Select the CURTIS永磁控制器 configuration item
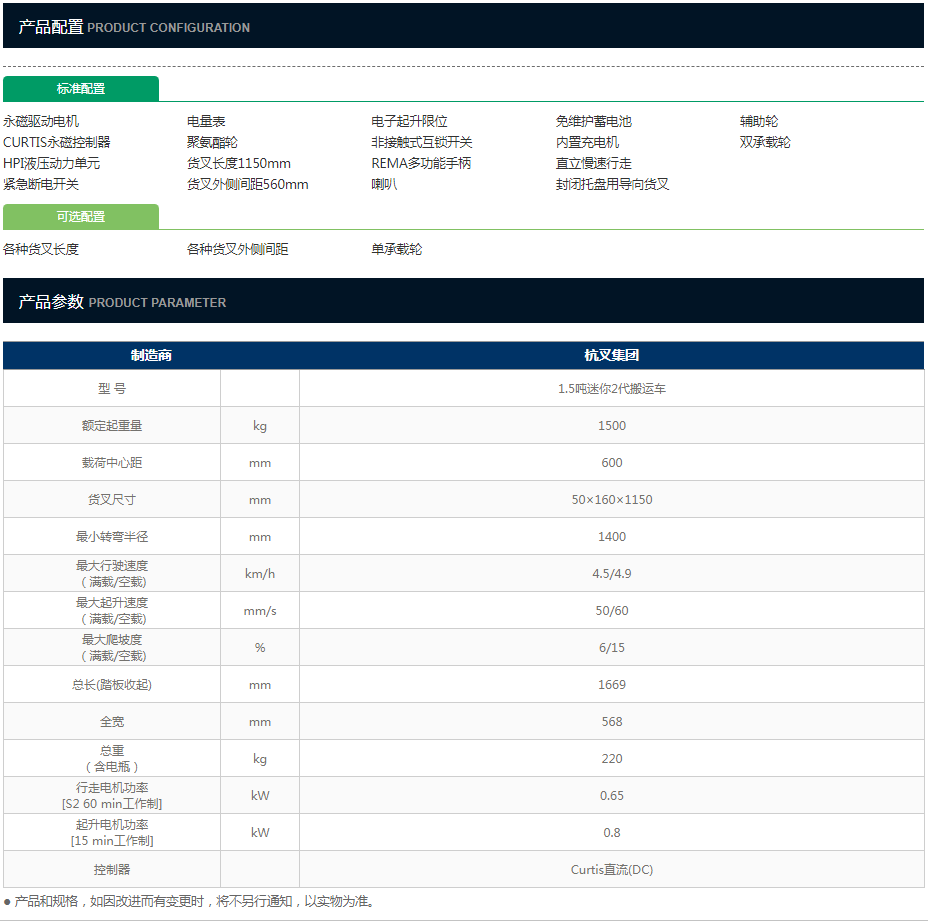The height and width of the screenshot is (921, 928). click(57, 142)
